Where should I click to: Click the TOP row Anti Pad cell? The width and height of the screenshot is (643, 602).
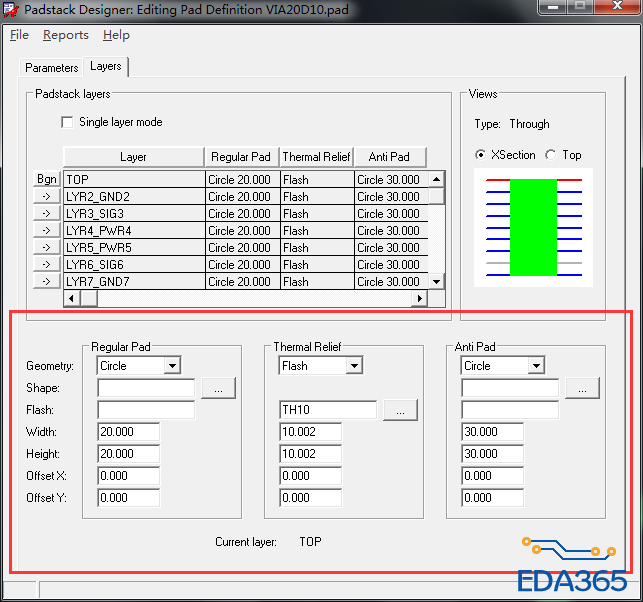click(391, 180)
